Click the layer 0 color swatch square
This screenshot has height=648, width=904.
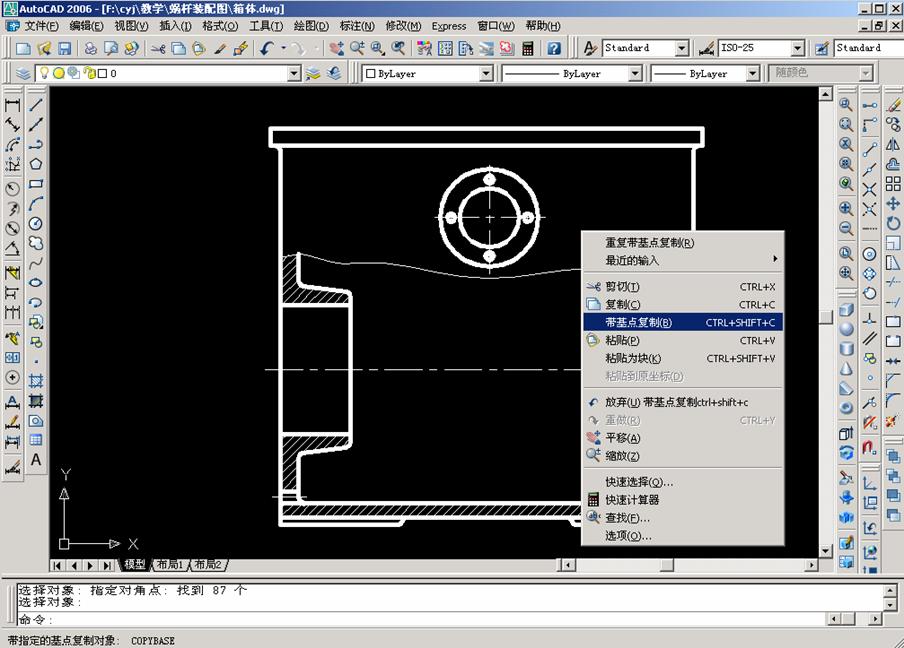pyautogui.click(x=103, y=73)
